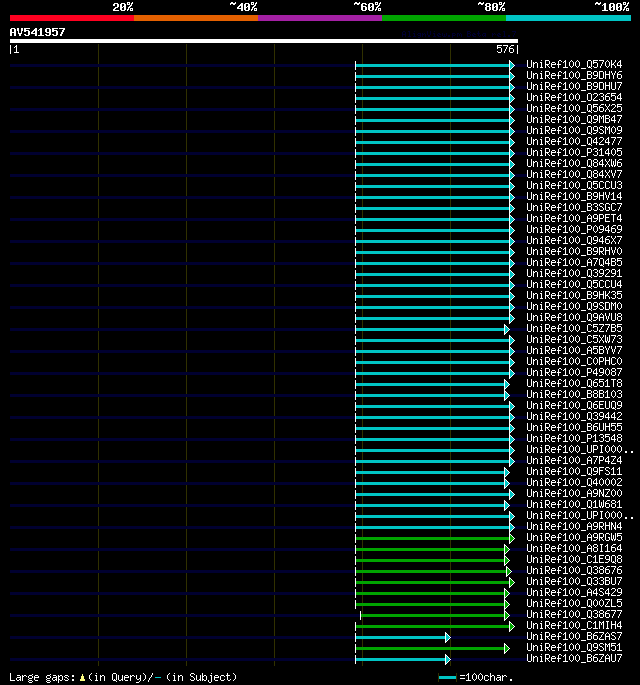Click the query end position label 576
This screenshot has width=640, height=685.
click(x=505, y=49)
